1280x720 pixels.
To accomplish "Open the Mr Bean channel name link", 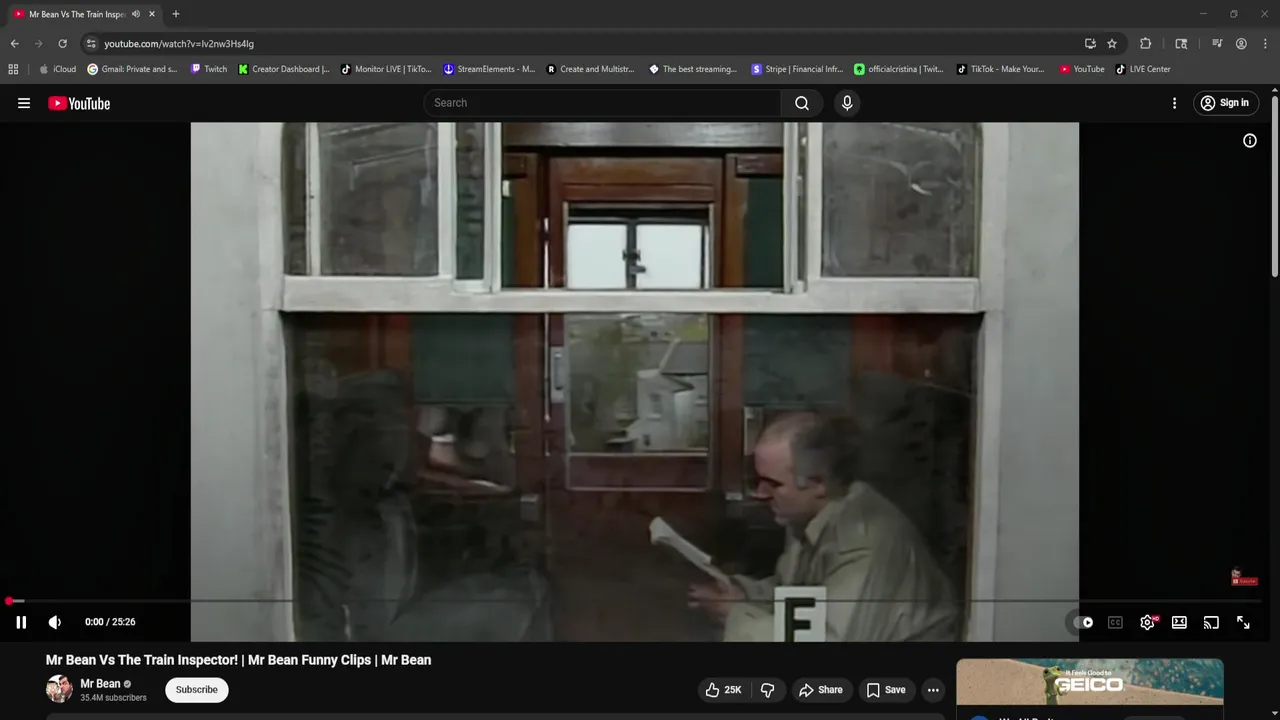I will [100, 684].
